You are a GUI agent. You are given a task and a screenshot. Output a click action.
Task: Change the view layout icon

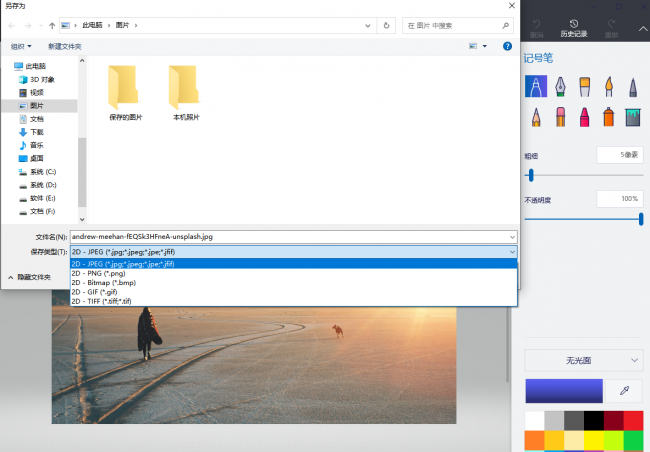473,46
